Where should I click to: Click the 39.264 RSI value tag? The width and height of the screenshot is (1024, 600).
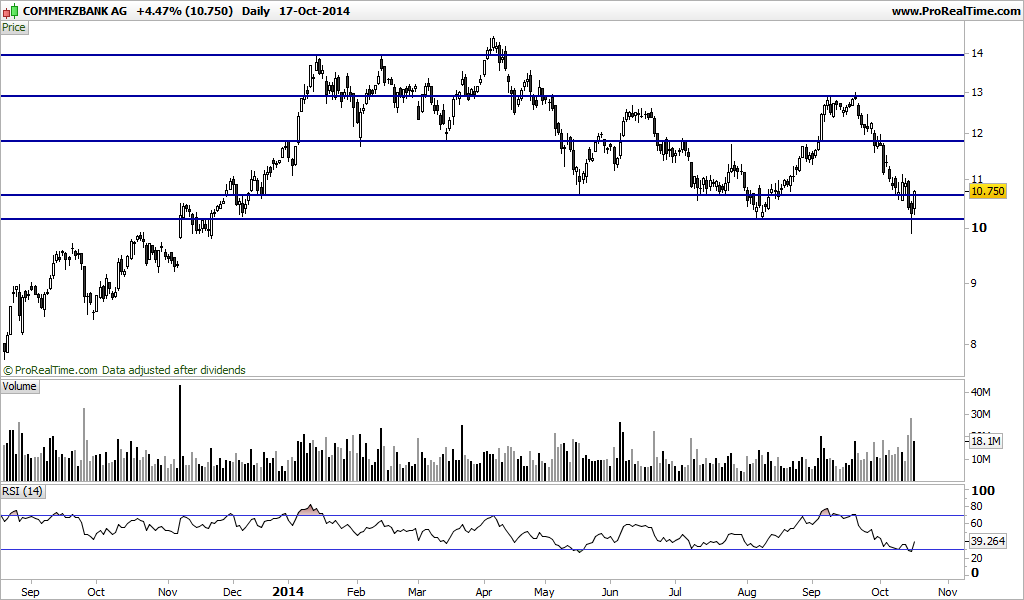coord(987,541)
